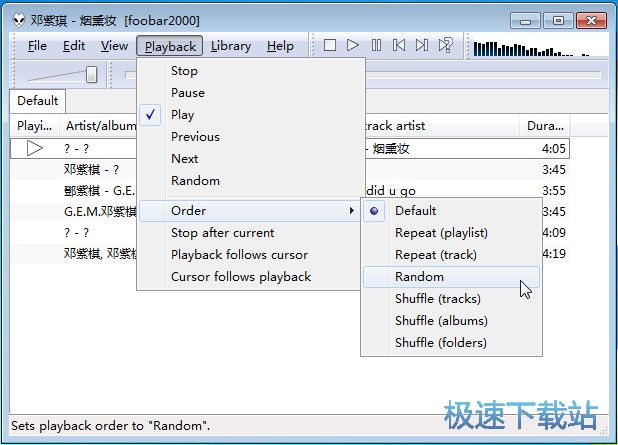Choose Random in the Playback menu

(x=250, y=181)
